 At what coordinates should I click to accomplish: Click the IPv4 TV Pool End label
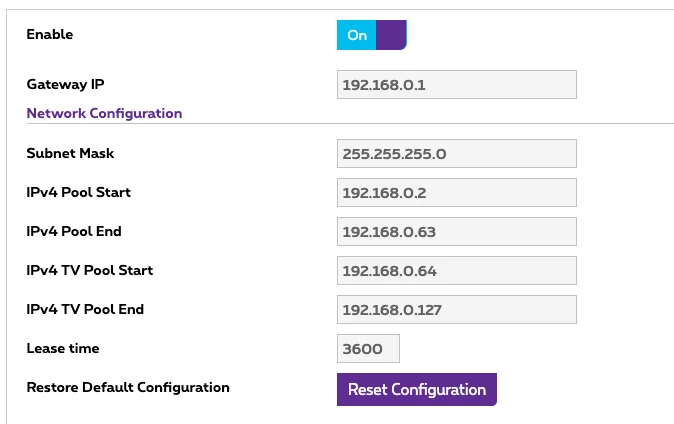pos(85,309)
